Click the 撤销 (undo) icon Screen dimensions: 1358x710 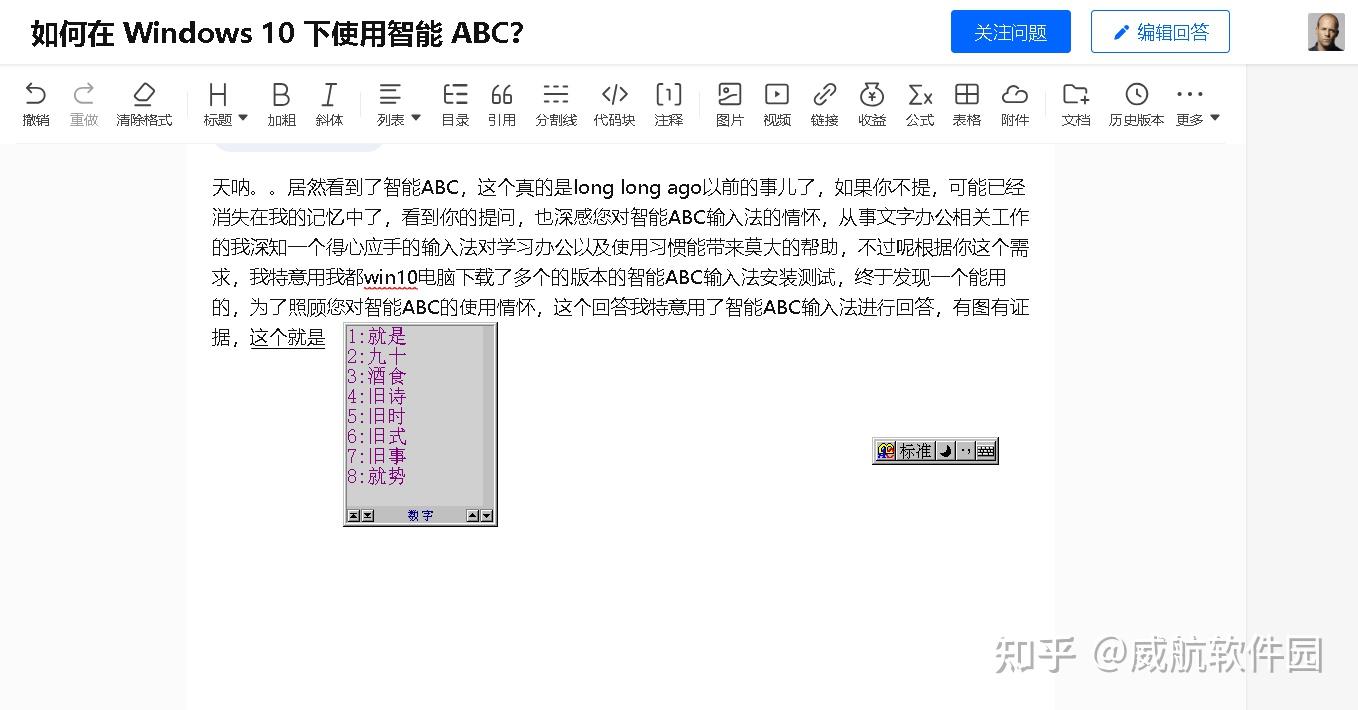35,104
